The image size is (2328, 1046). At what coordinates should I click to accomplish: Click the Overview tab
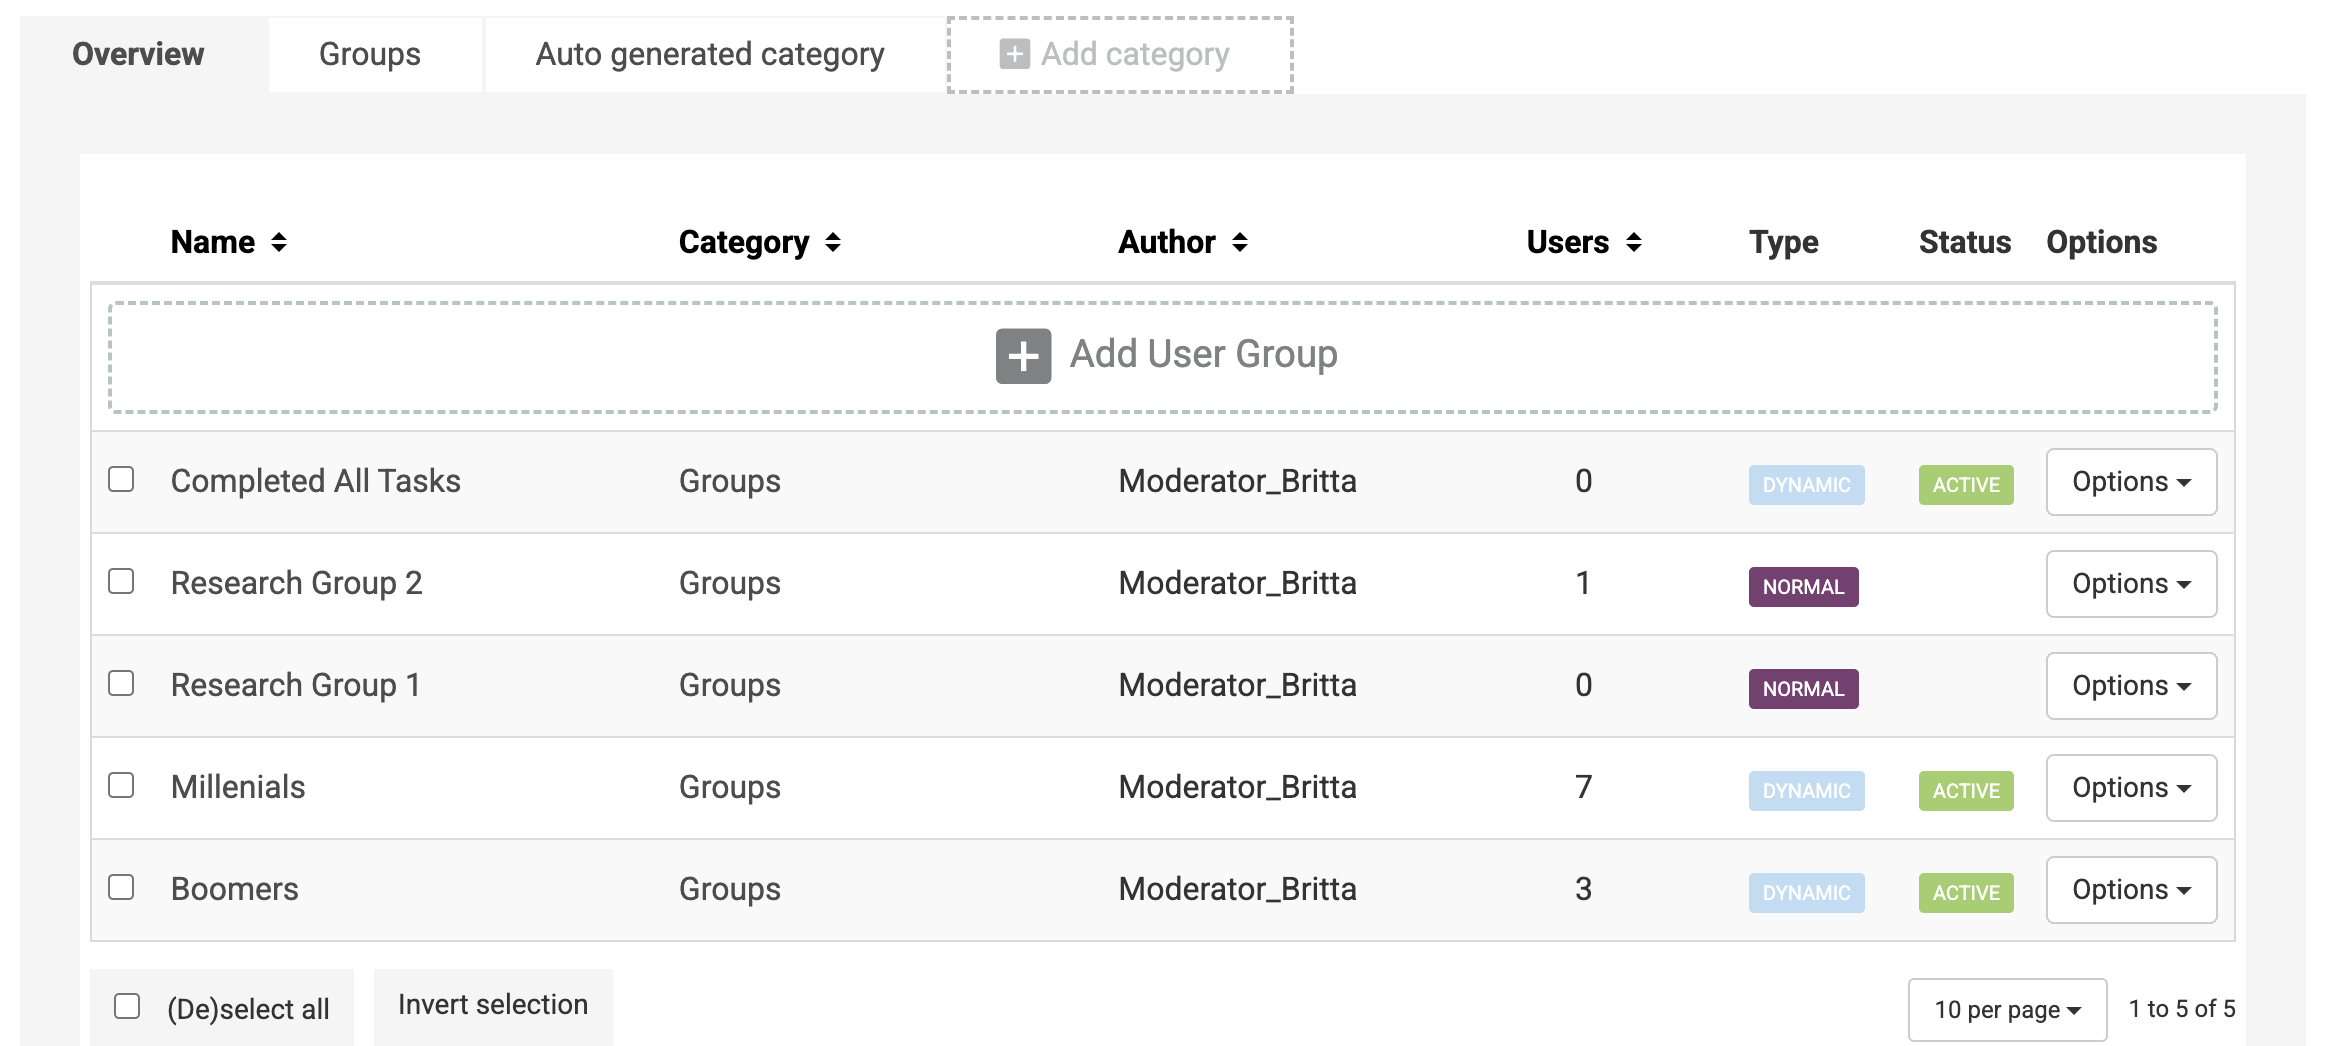(138, 54)
